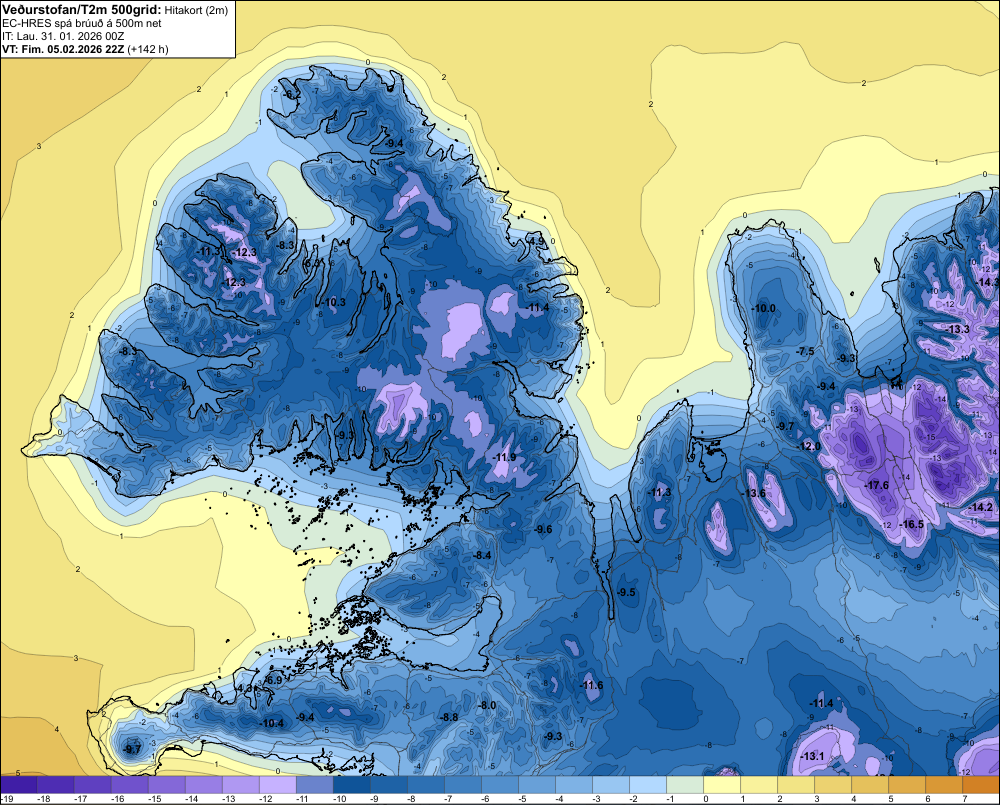Click the -10.0 temperature label on map
Viewport: 1000px width, 805px height.
coord(763,309)
